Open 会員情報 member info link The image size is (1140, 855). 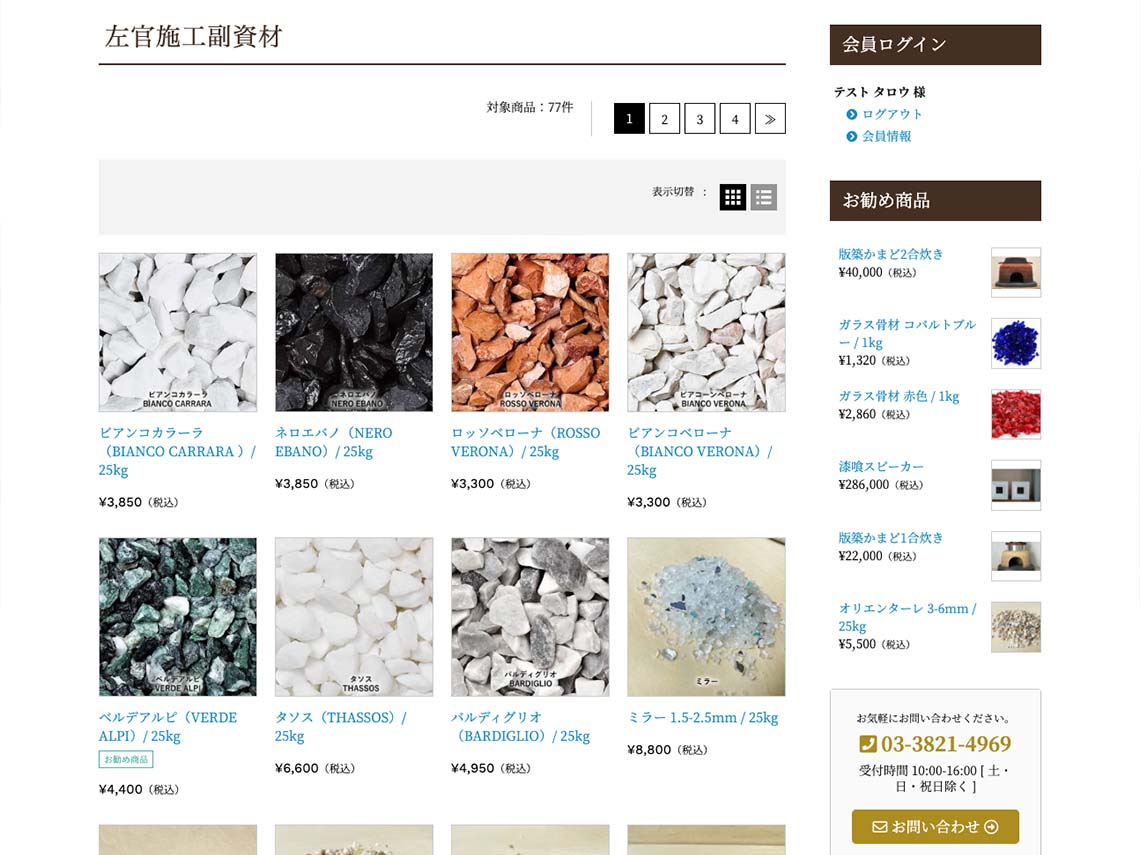[886, 136]
